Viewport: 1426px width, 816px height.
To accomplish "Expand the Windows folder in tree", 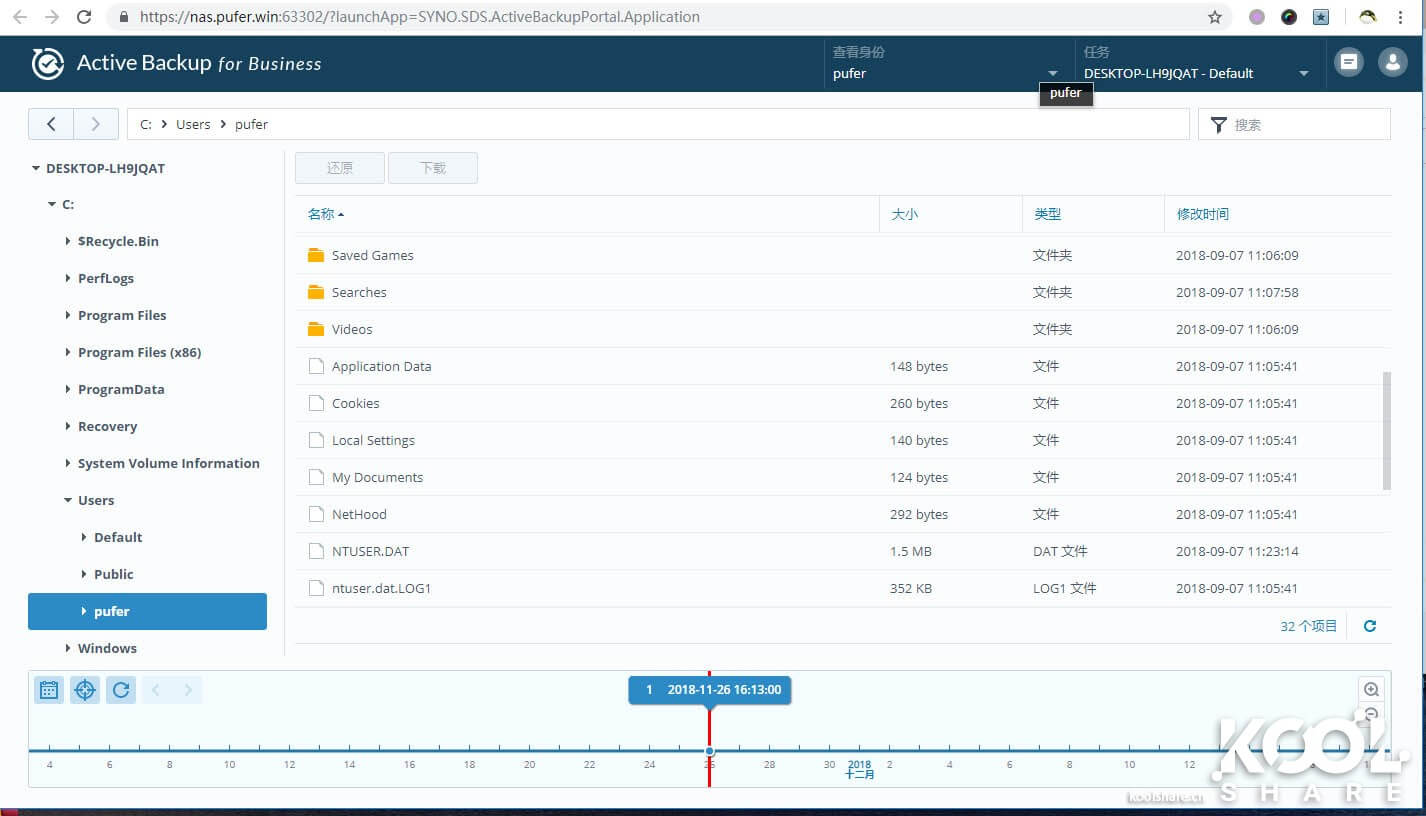I will pos(68,649).
